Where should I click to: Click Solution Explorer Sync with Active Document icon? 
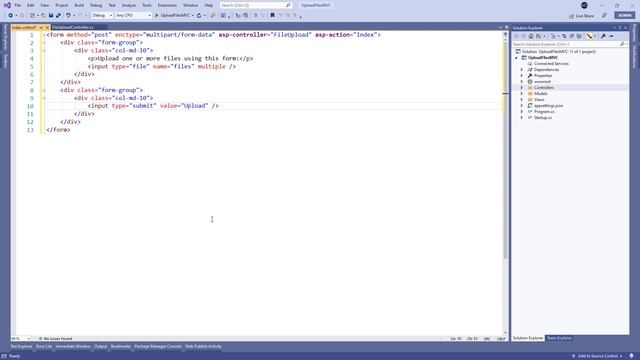click(564, 36)
